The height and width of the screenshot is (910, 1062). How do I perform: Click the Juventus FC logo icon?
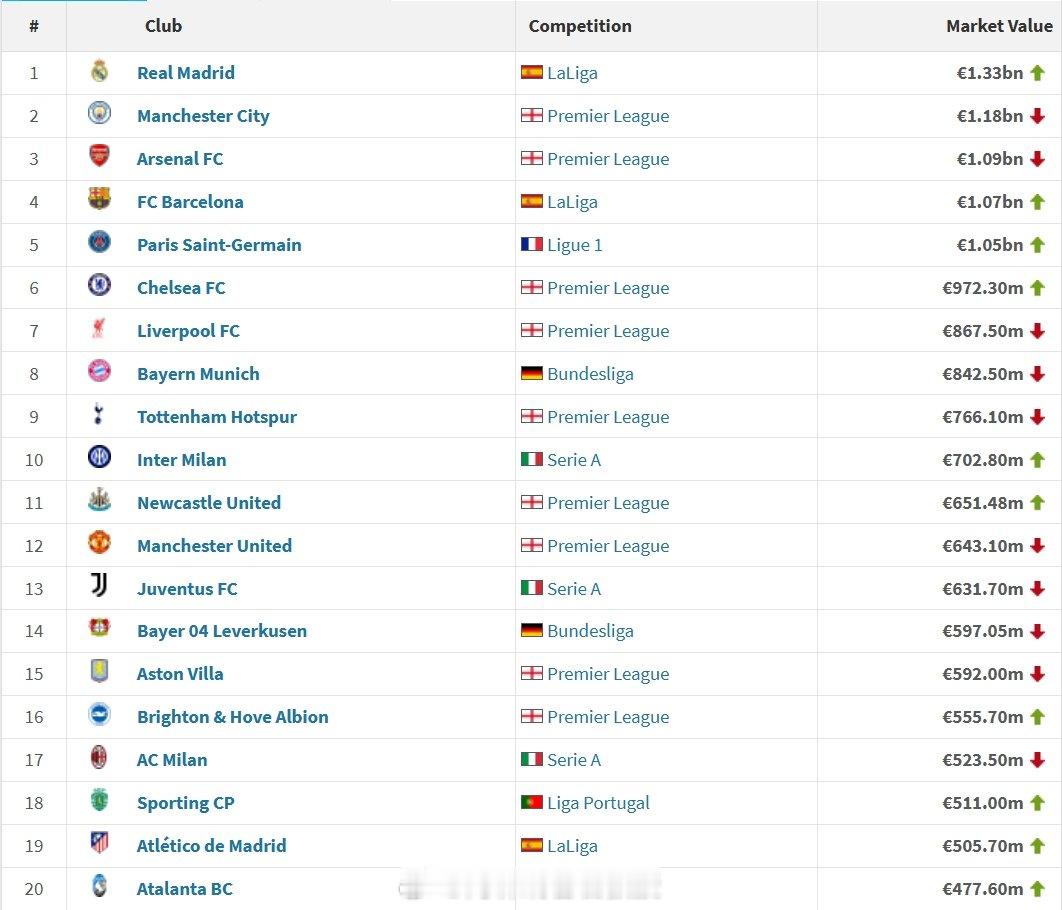pyautogui.click(x=100, y=585)
